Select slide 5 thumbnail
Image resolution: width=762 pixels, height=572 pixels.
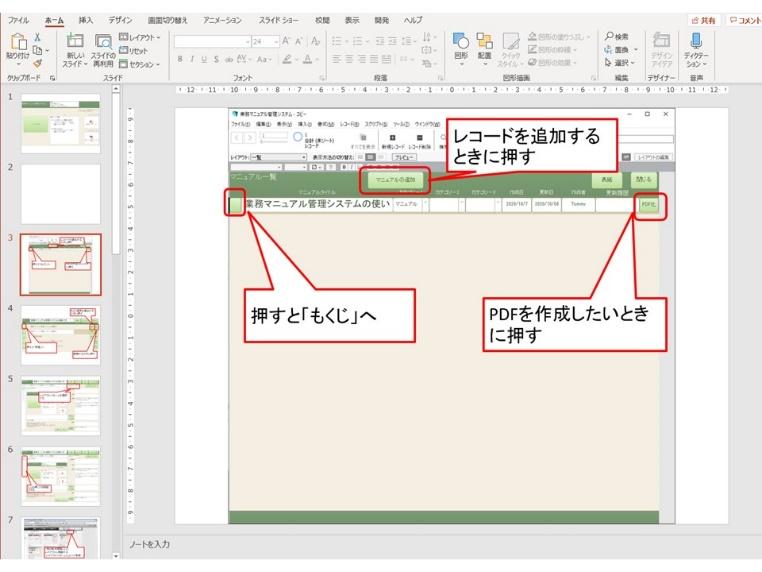pos(61,406)
